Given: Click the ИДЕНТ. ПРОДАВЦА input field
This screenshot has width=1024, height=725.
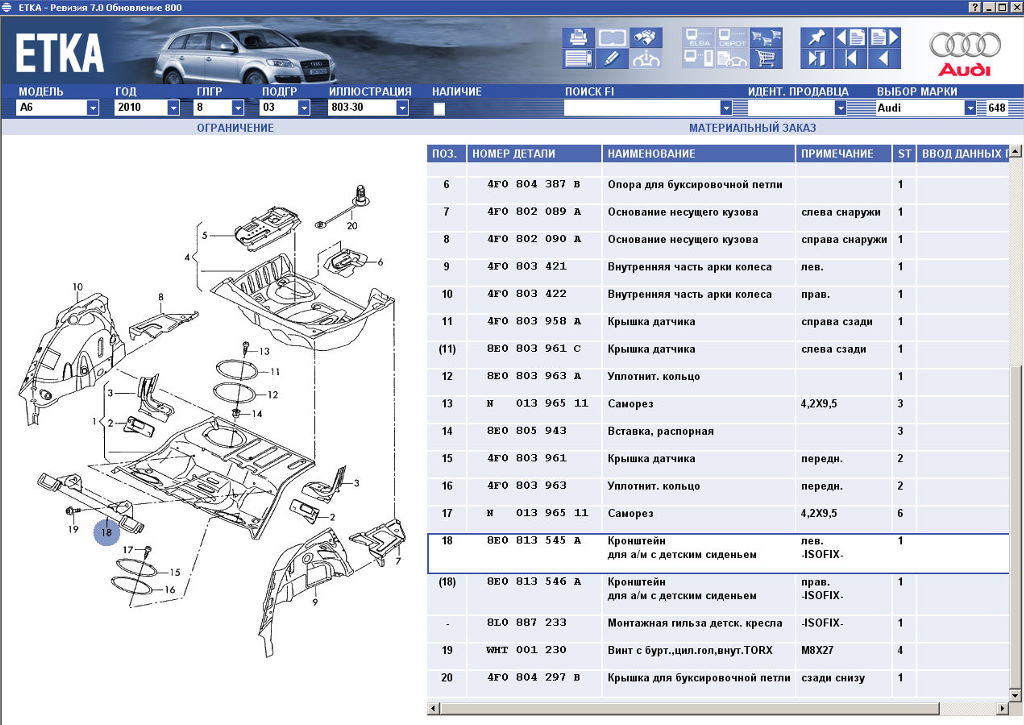Looking at the screenshot, I should [x=791, y=108].
